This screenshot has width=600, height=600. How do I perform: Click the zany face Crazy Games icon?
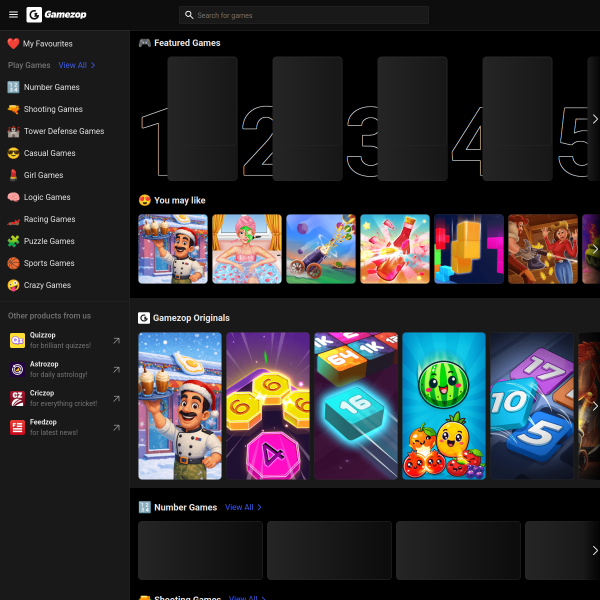pyautogui.click(x=13, y=285)
